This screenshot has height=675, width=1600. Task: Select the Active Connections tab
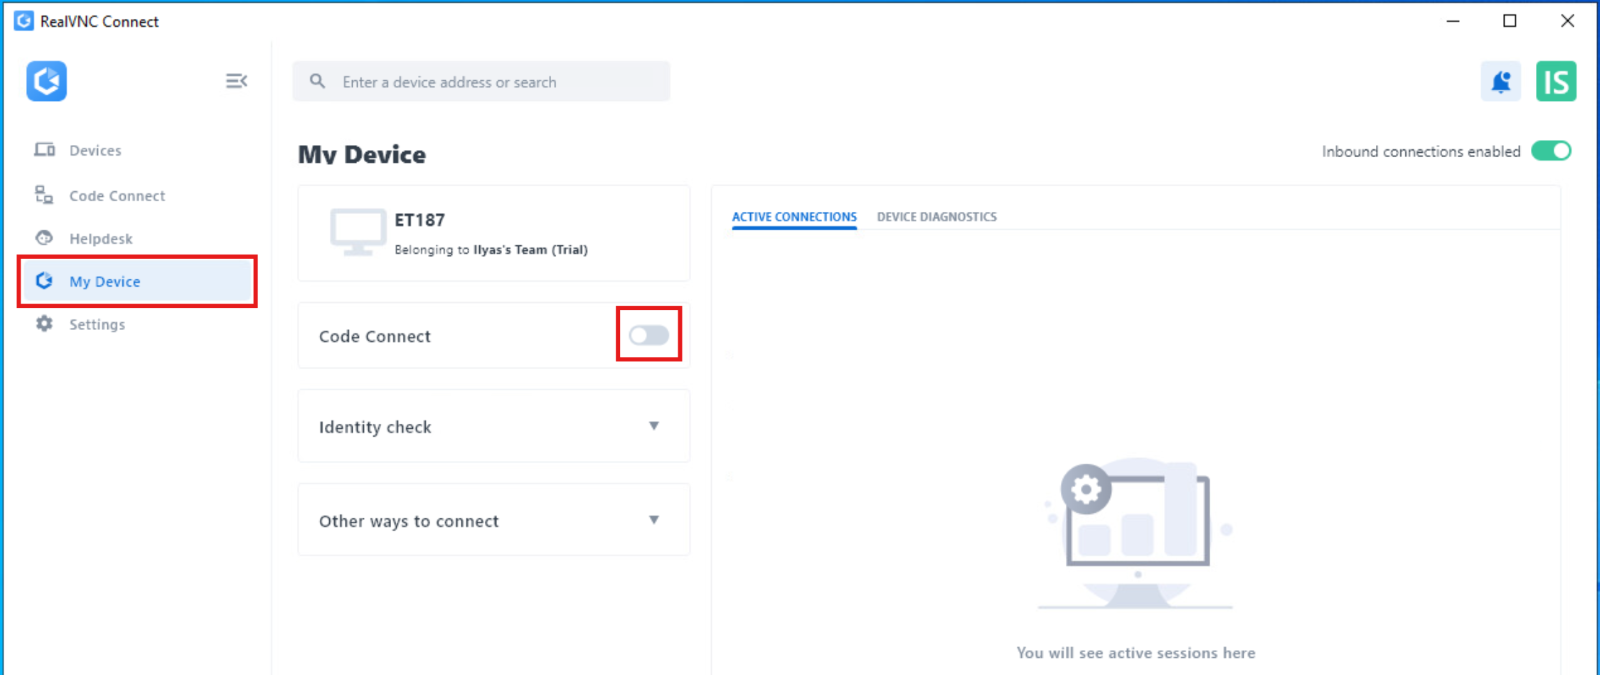click(x=794, y=217)
